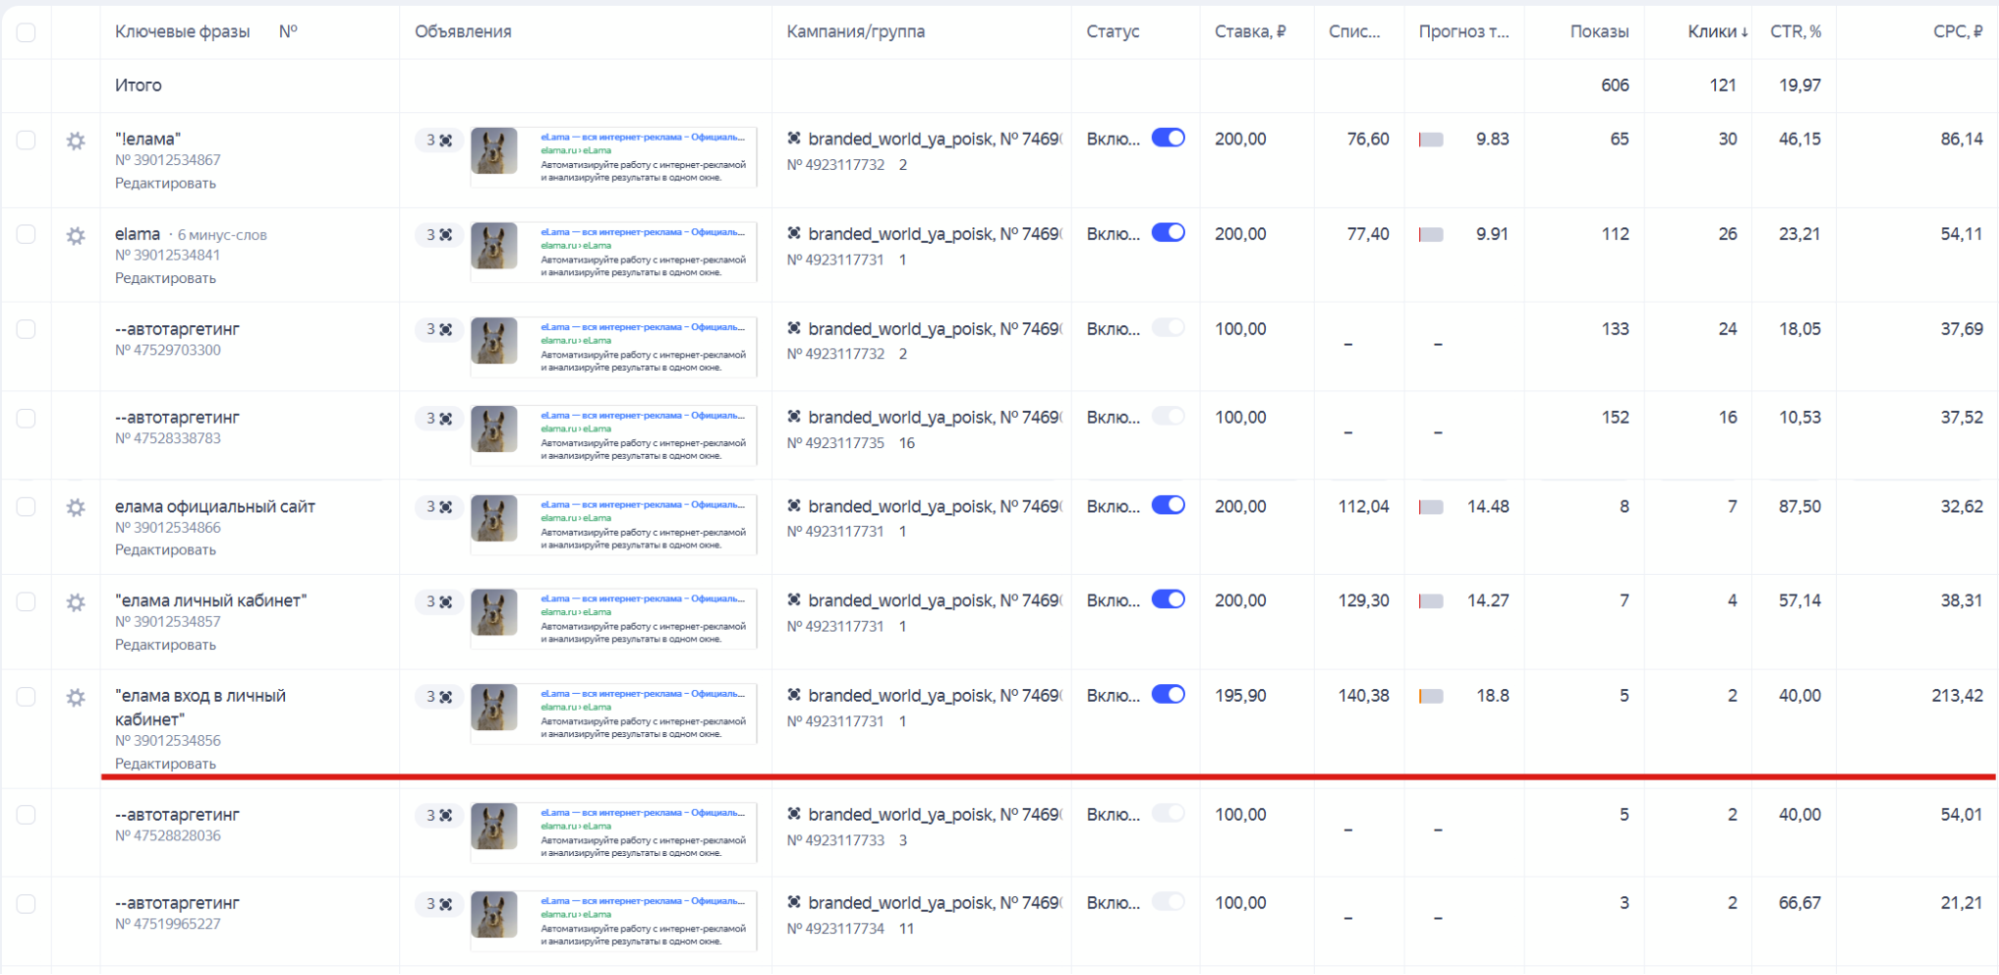Sort table by Показы column
The image size is (1999, 975).
pos(1598,32)
